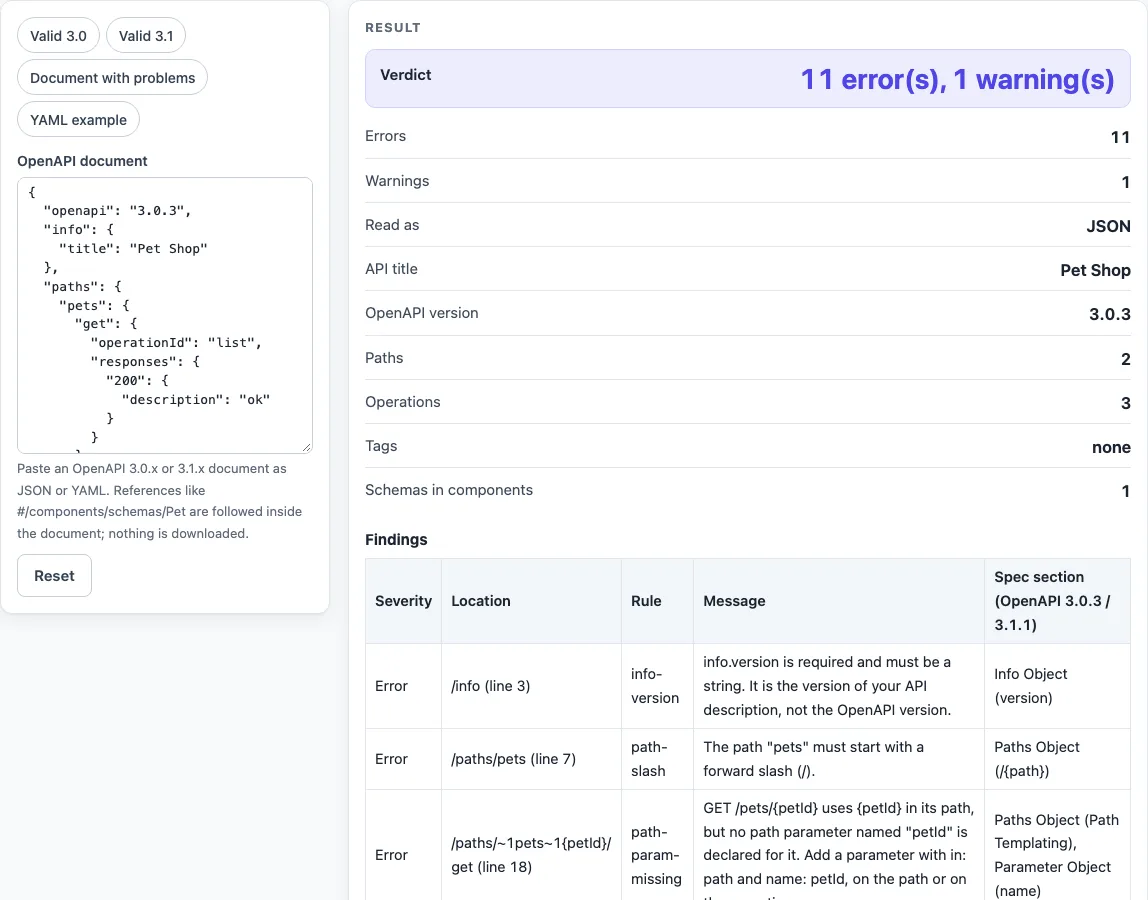This screenshot has width=1148, height=900.
Task: Click the help text about pasting OpenAPI documents
Action: coord(160,501)
